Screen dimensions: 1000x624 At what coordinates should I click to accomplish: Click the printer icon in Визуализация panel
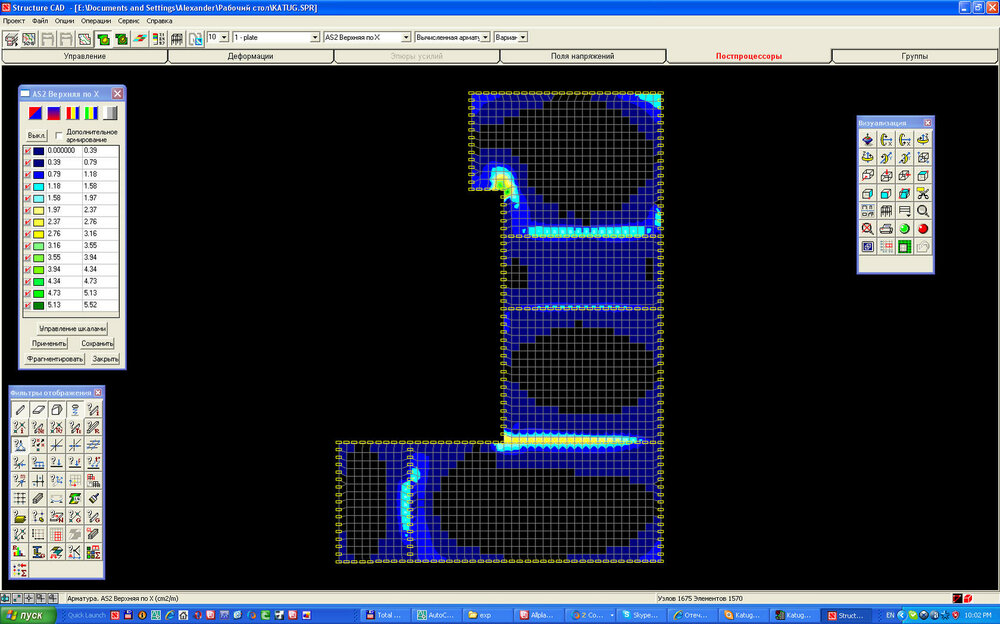click(885, 229)
